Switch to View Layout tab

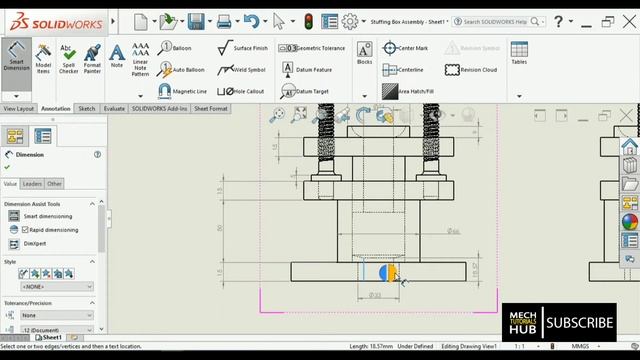pos(19,109)
